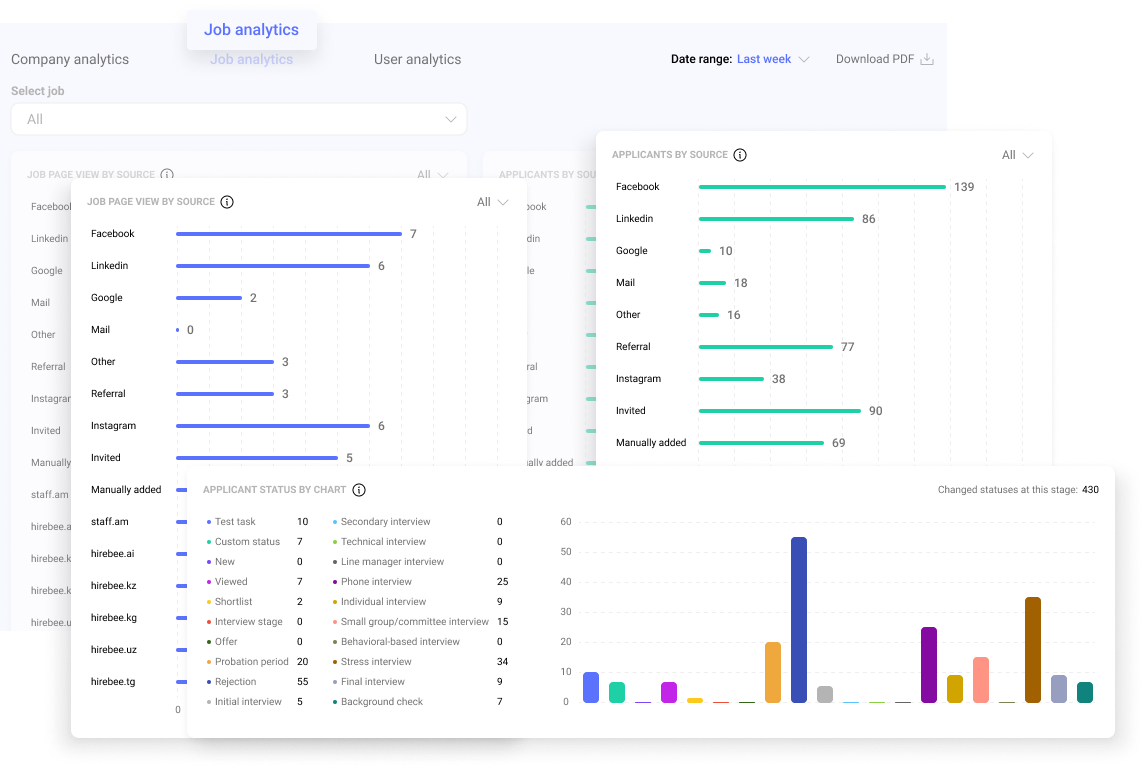
Task: Open the All filter in Job Page View panel
Action: coord(492,202)
